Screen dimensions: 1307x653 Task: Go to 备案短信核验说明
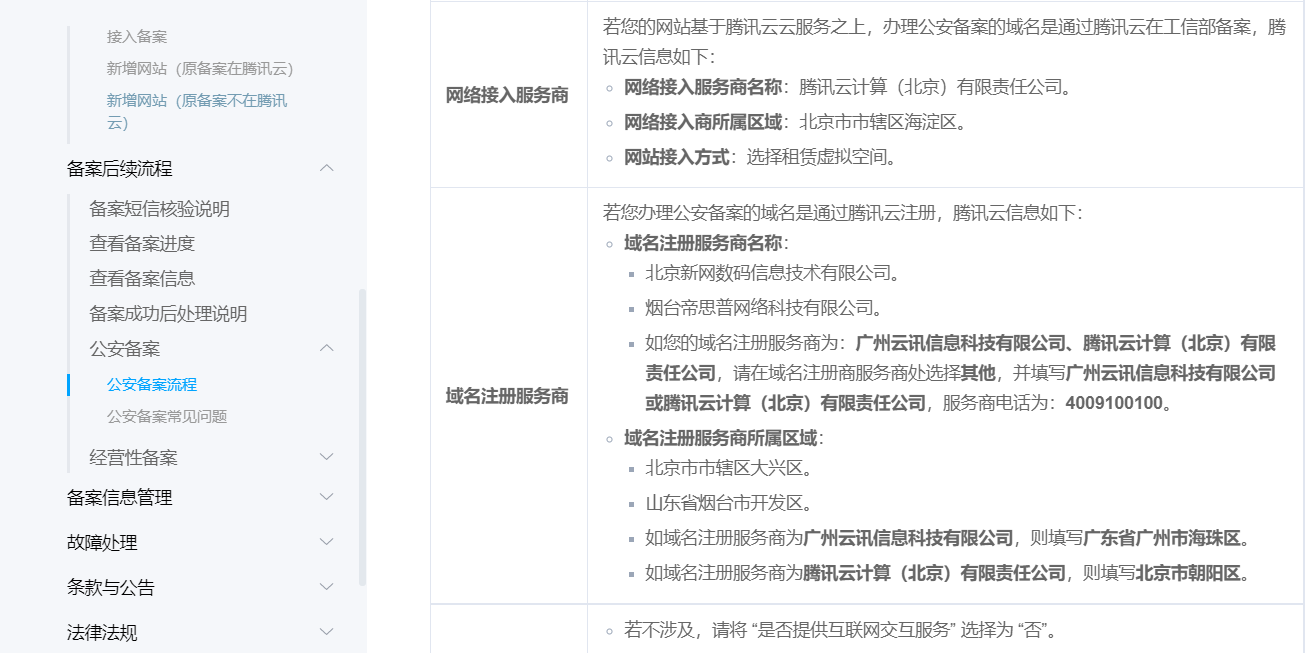click(x=160, y=209)
